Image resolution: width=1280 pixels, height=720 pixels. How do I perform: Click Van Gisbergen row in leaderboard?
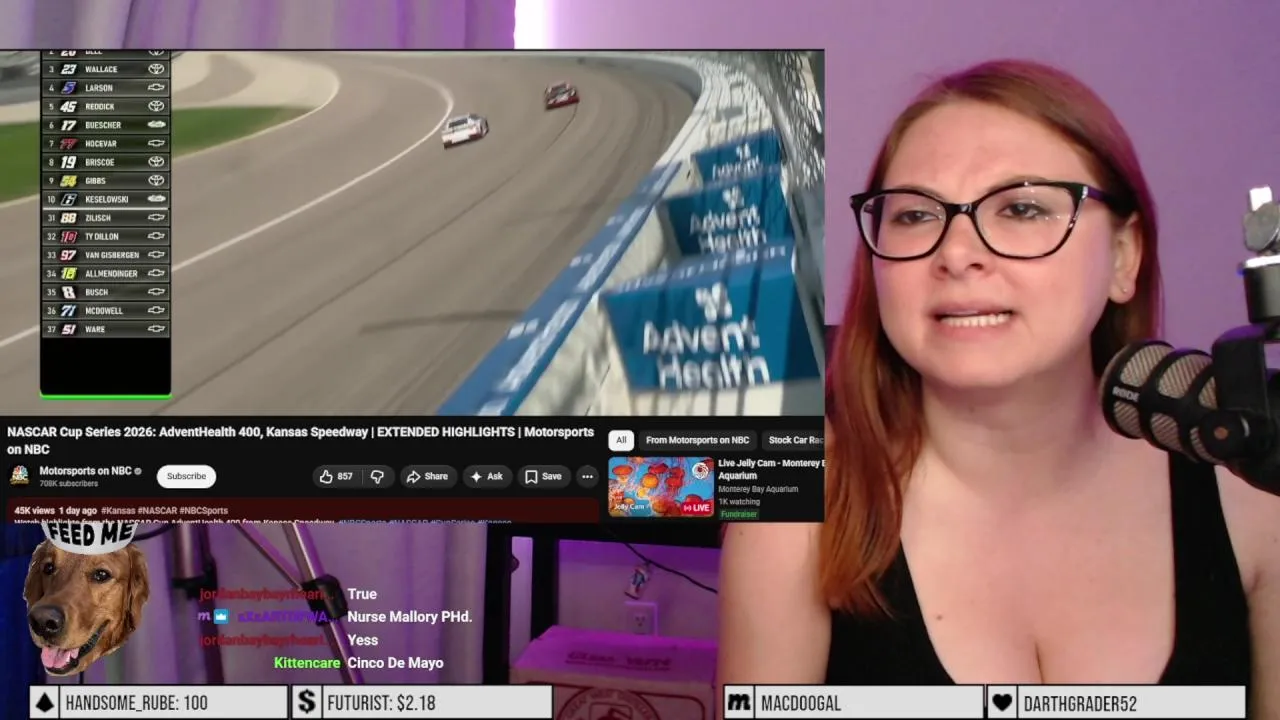tap(105, 255)
